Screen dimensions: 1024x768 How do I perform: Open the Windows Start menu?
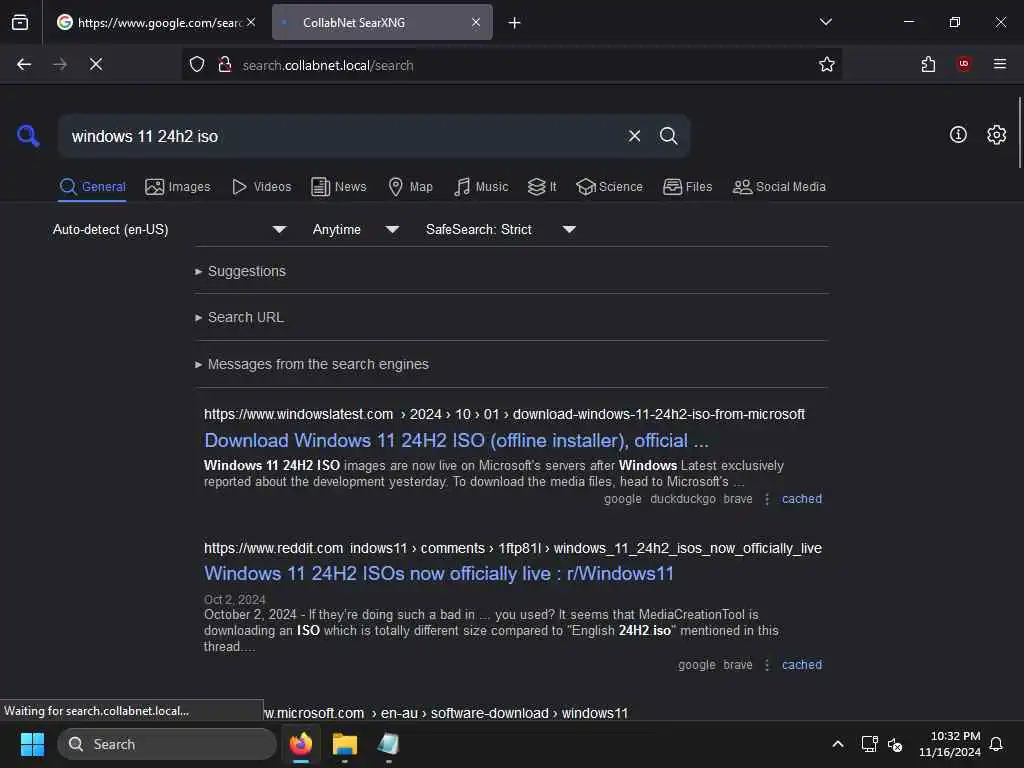coord(32,744)
